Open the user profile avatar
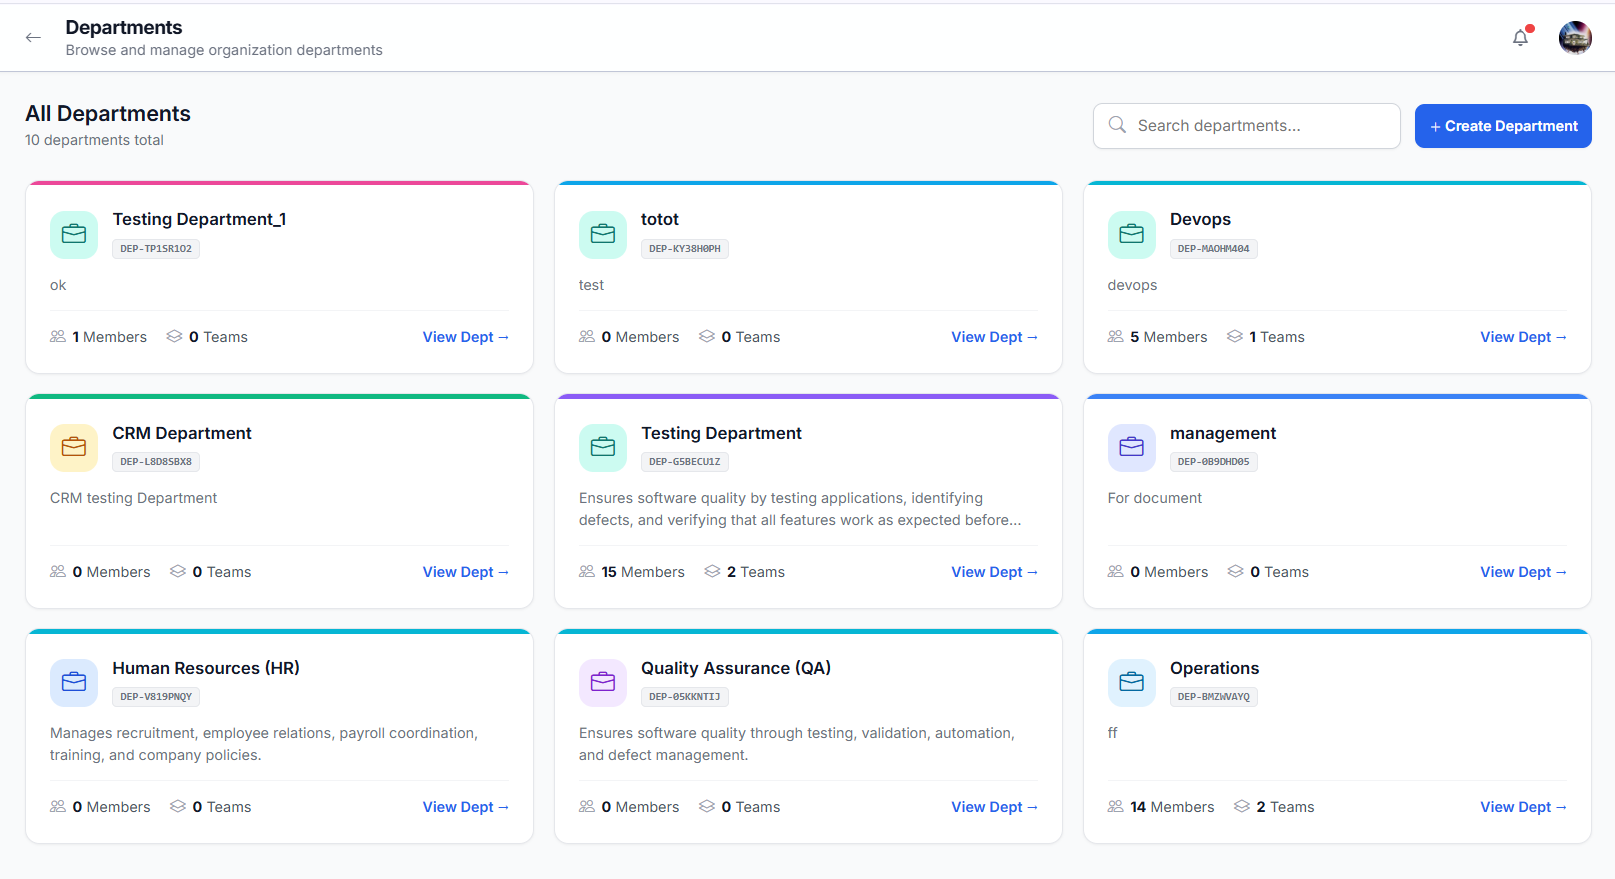Viewport: 1615px width, 879px height. click(x=1575, y=37)
